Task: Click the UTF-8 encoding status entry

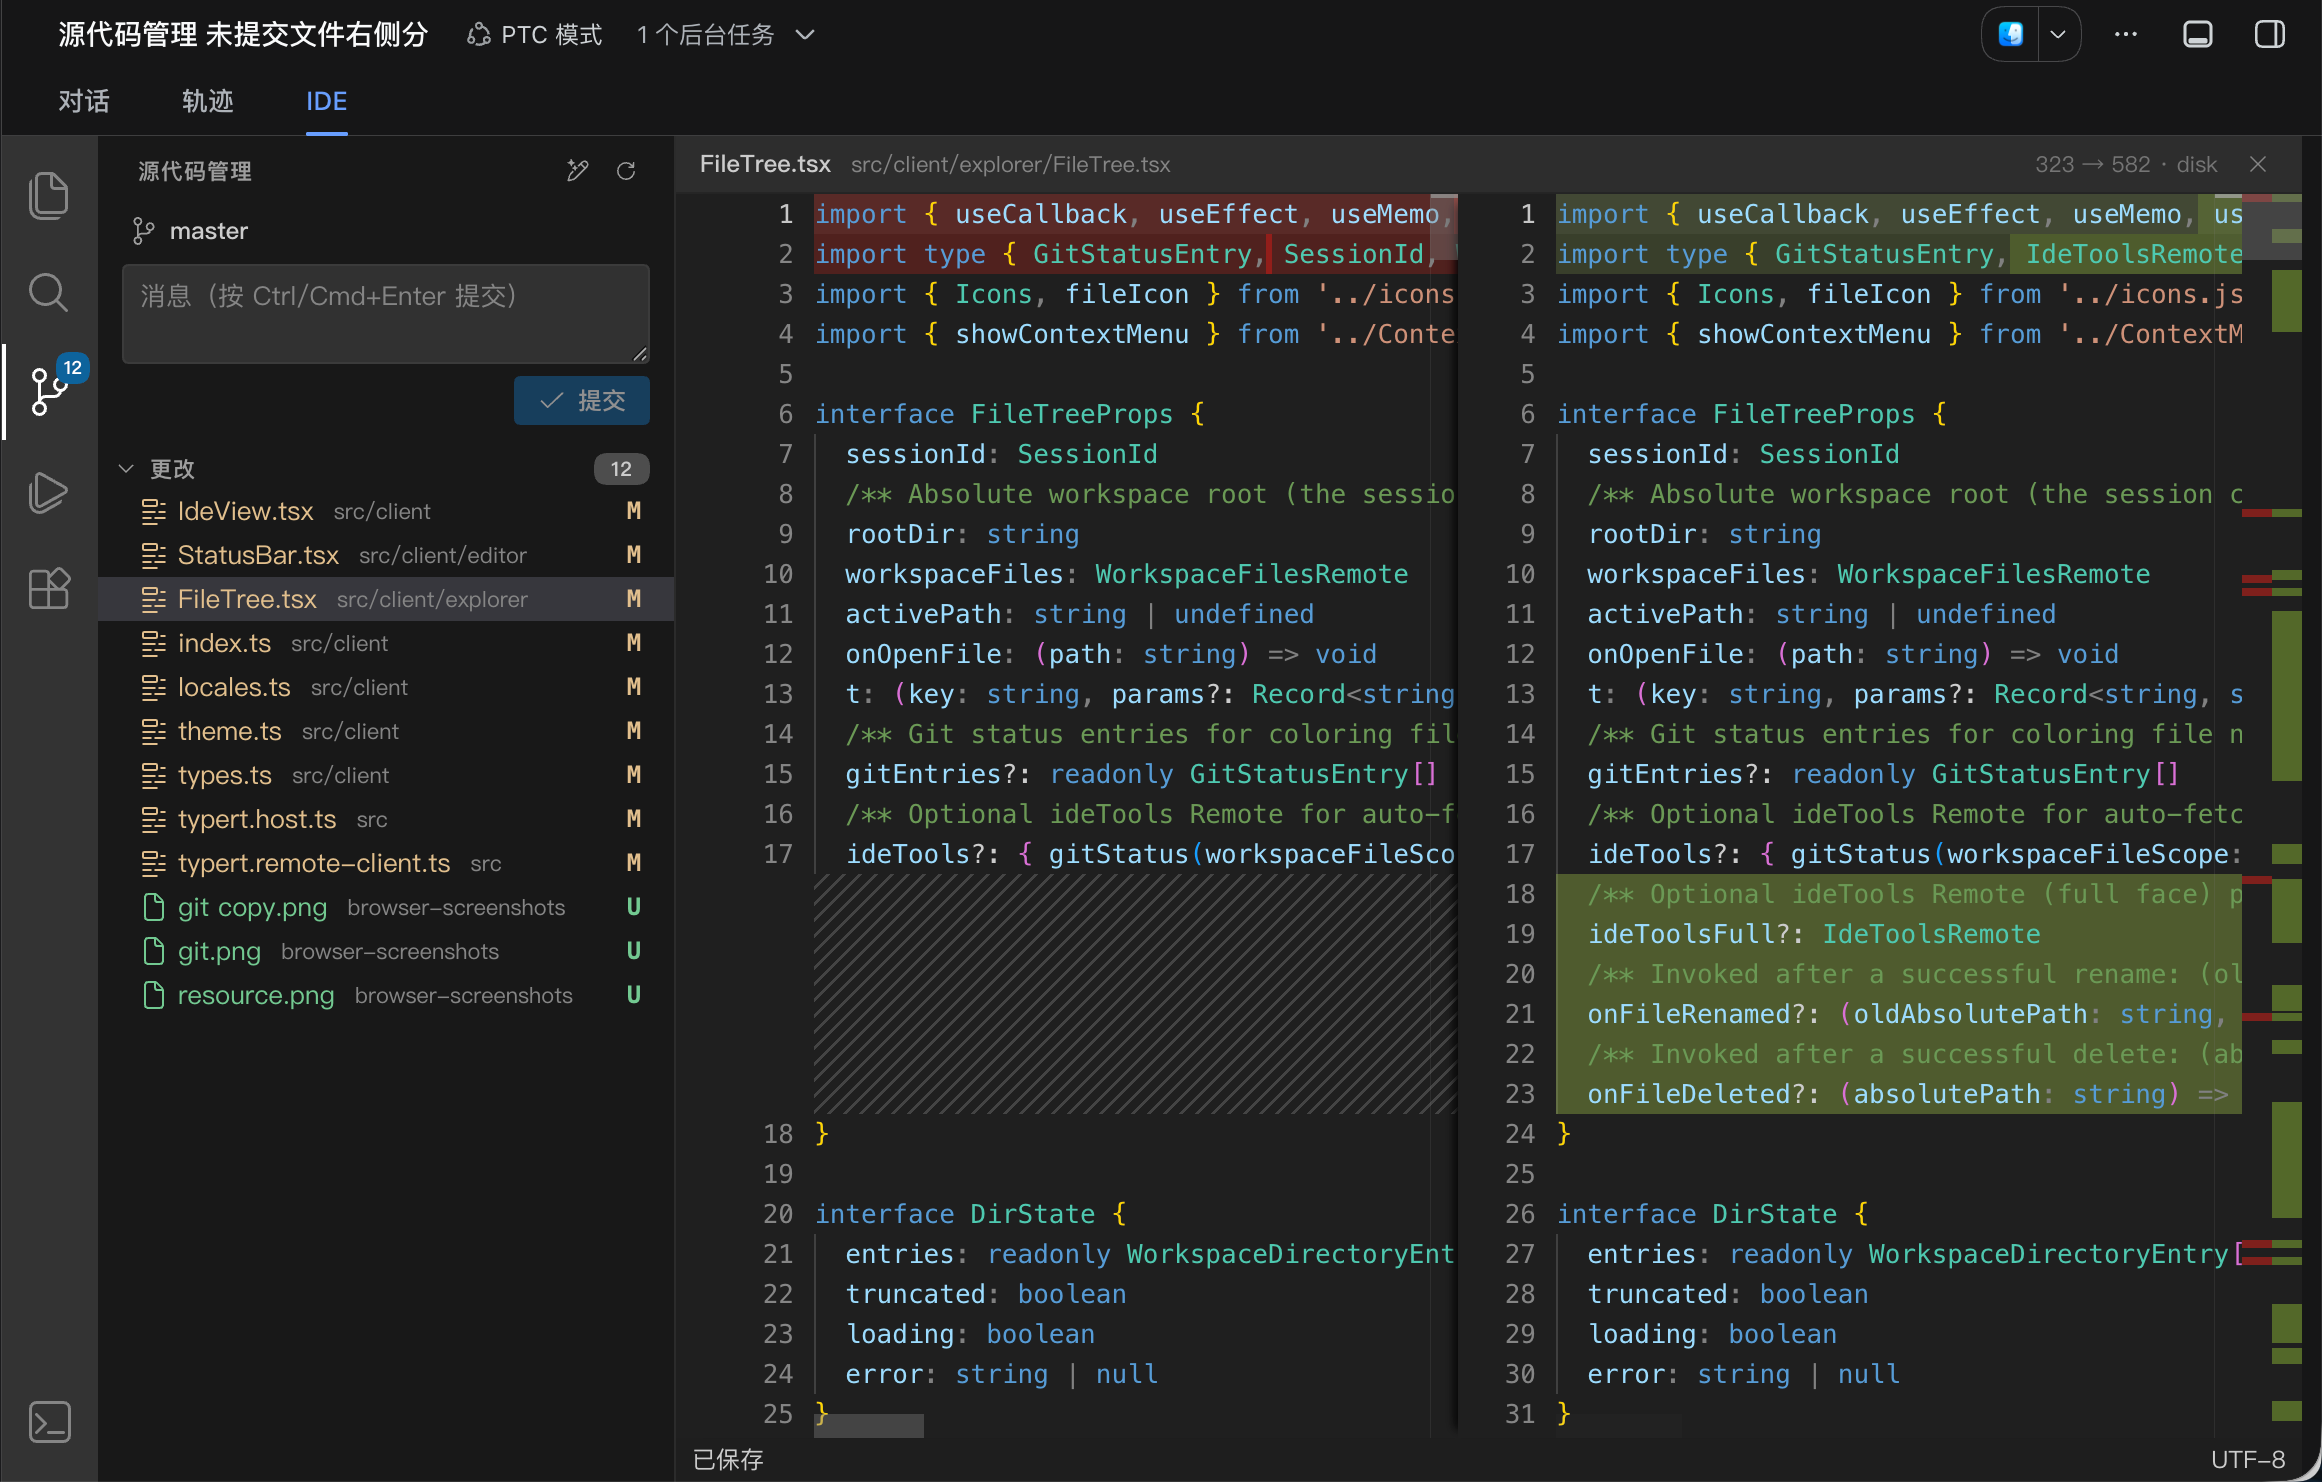Action: 2248,1460
